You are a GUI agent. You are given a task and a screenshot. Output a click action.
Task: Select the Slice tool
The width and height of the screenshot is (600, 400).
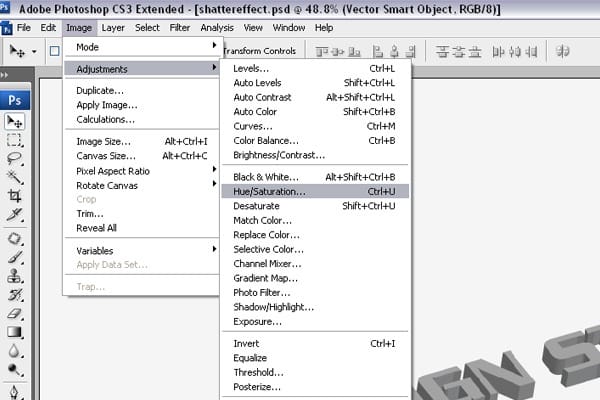coord(15,215)
